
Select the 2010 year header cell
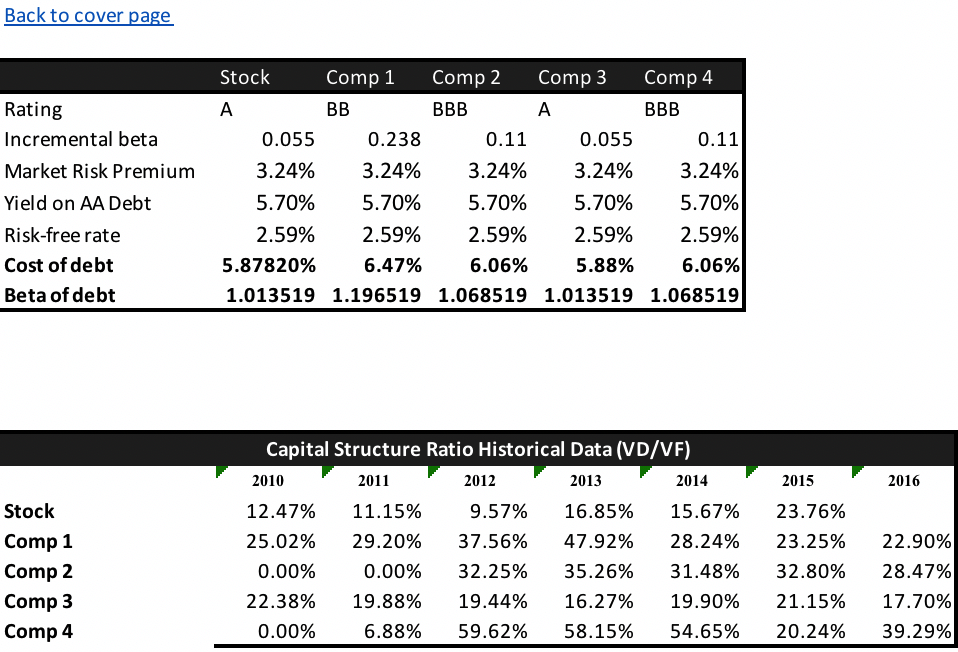point(267,481)
